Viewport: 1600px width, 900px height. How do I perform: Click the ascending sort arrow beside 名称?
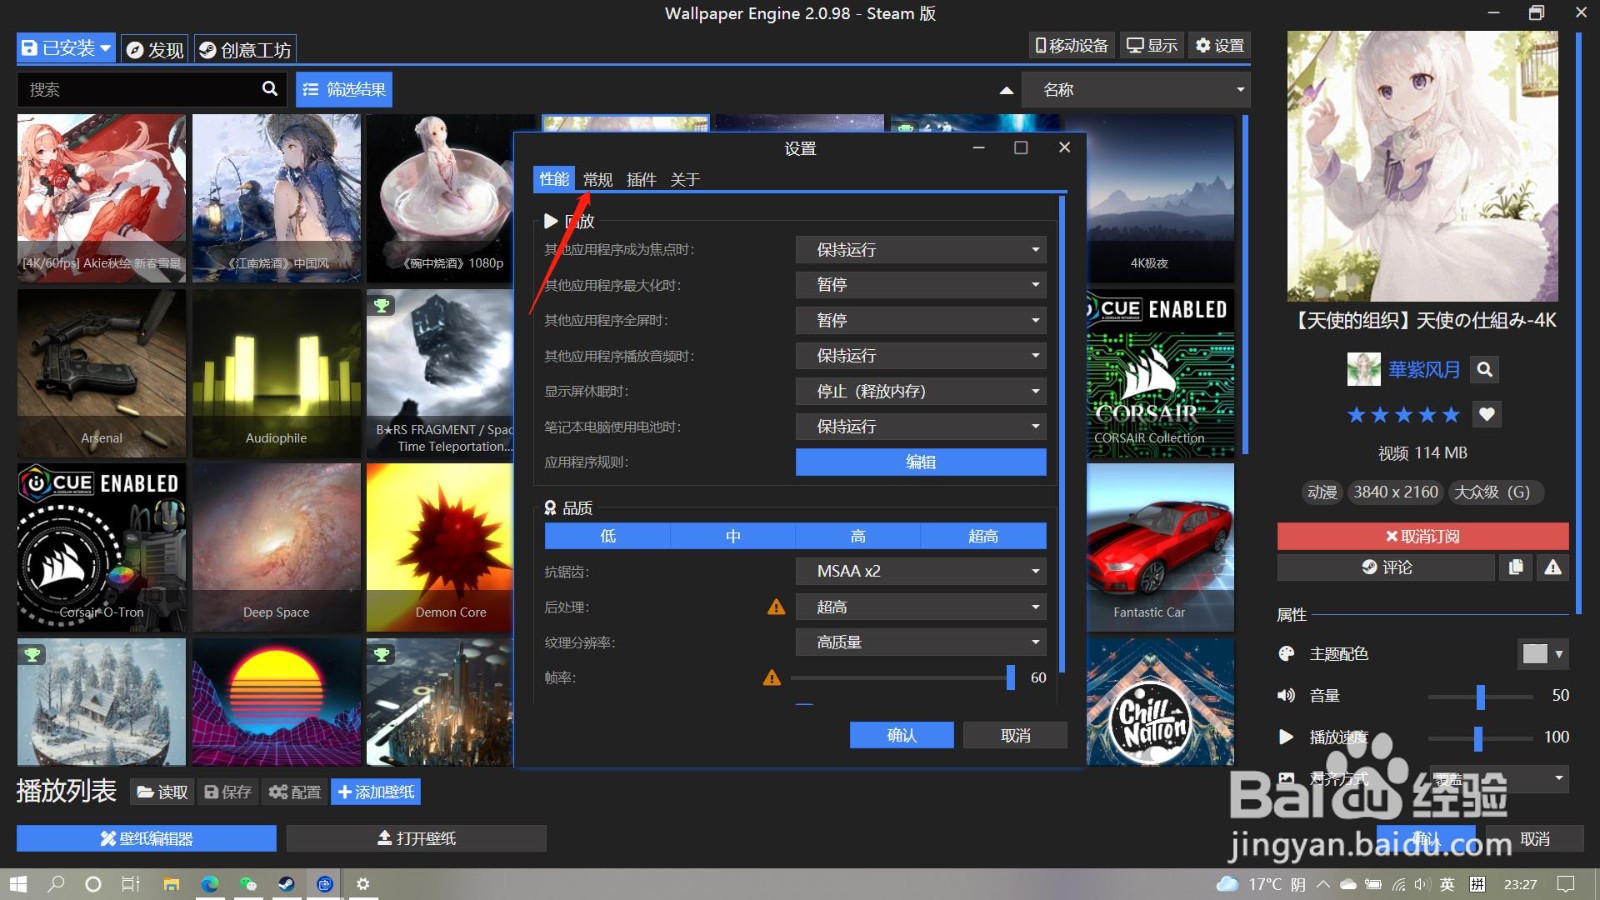pos(1006,90)
